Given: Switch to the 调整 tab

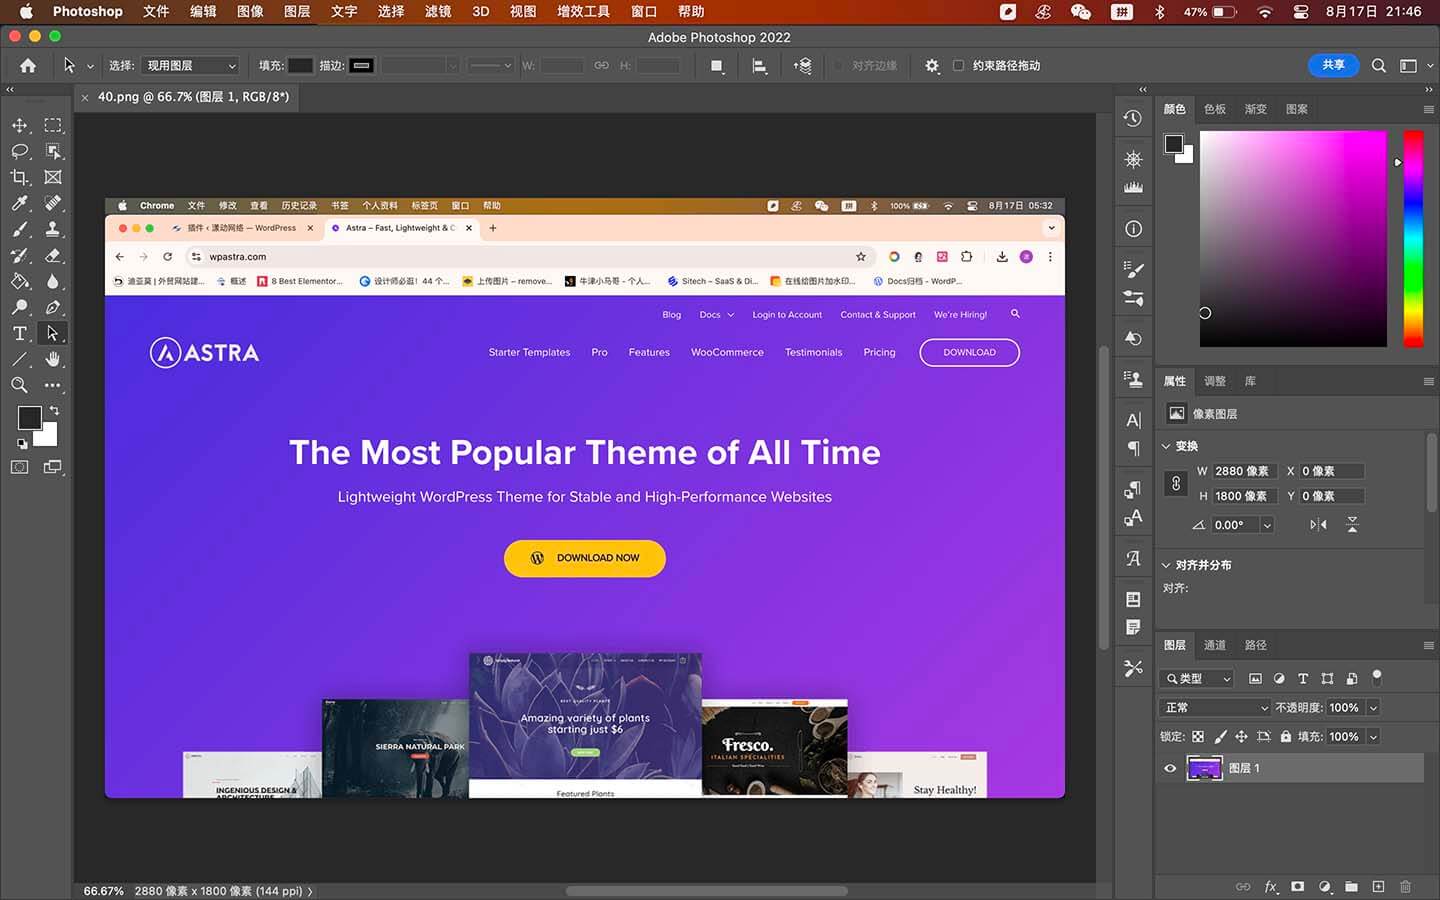Looking at the screenshot, I should coord(1215,381).
